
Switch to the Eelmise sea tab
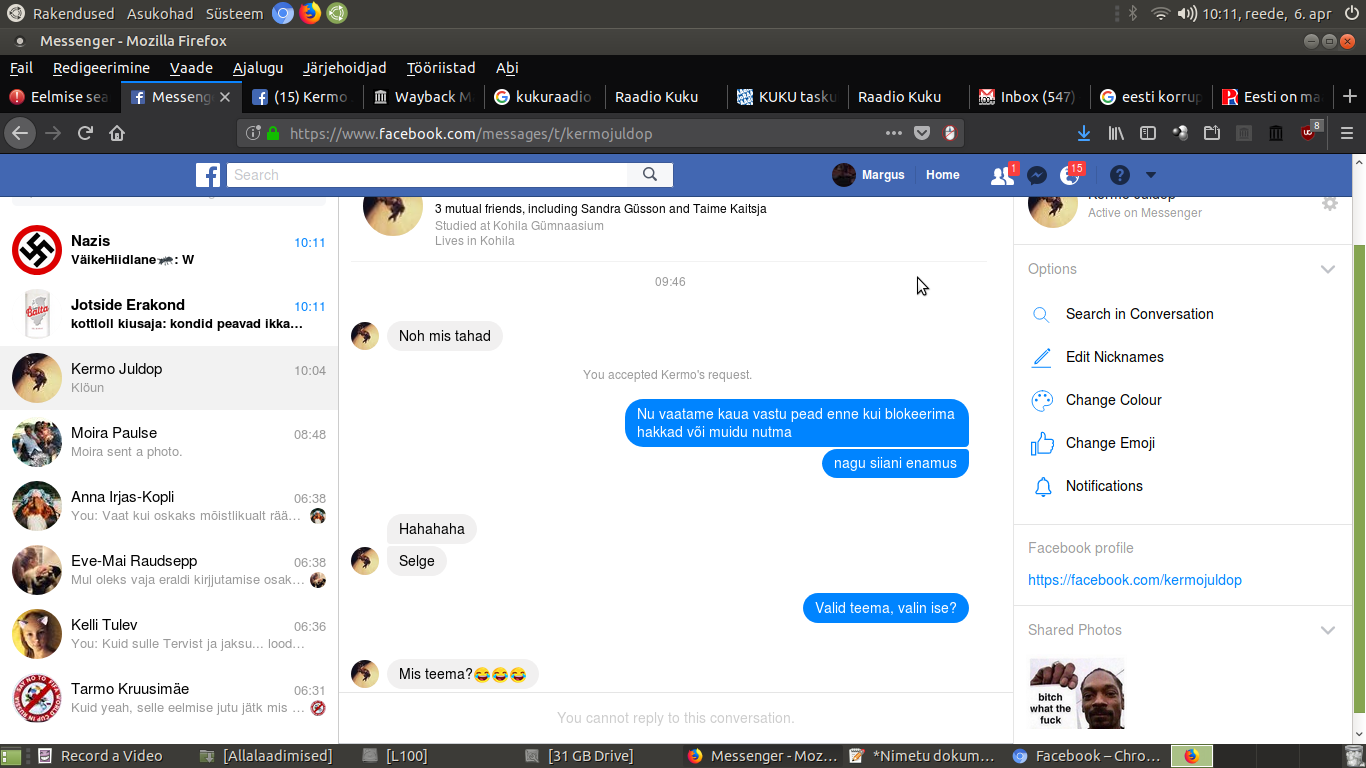coord(59,97)
